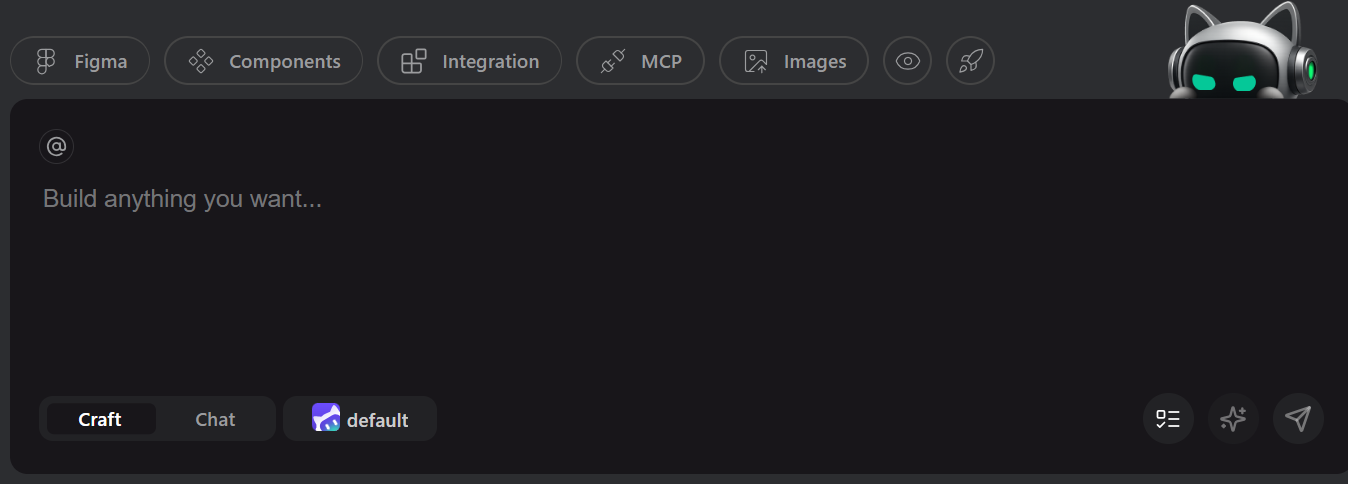This screenshot has width=1348, height=484.
Task: Click the Integration blocks icon
Action: coord(414,61)
